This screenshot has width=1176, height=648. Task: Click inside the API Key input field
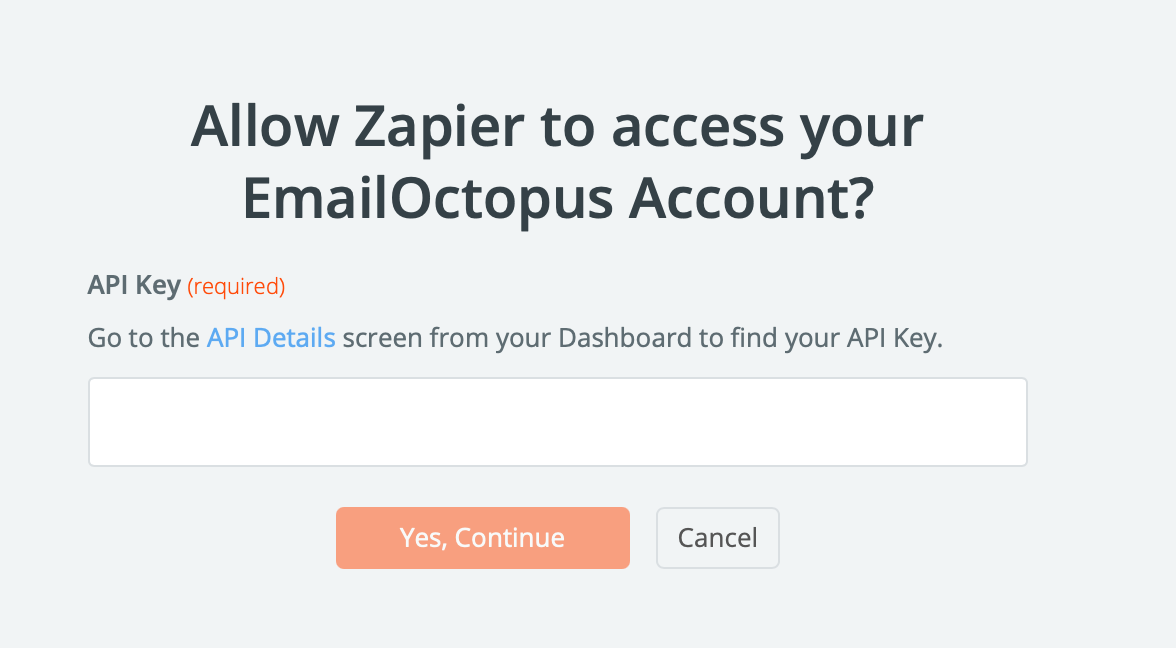(557, 420)
